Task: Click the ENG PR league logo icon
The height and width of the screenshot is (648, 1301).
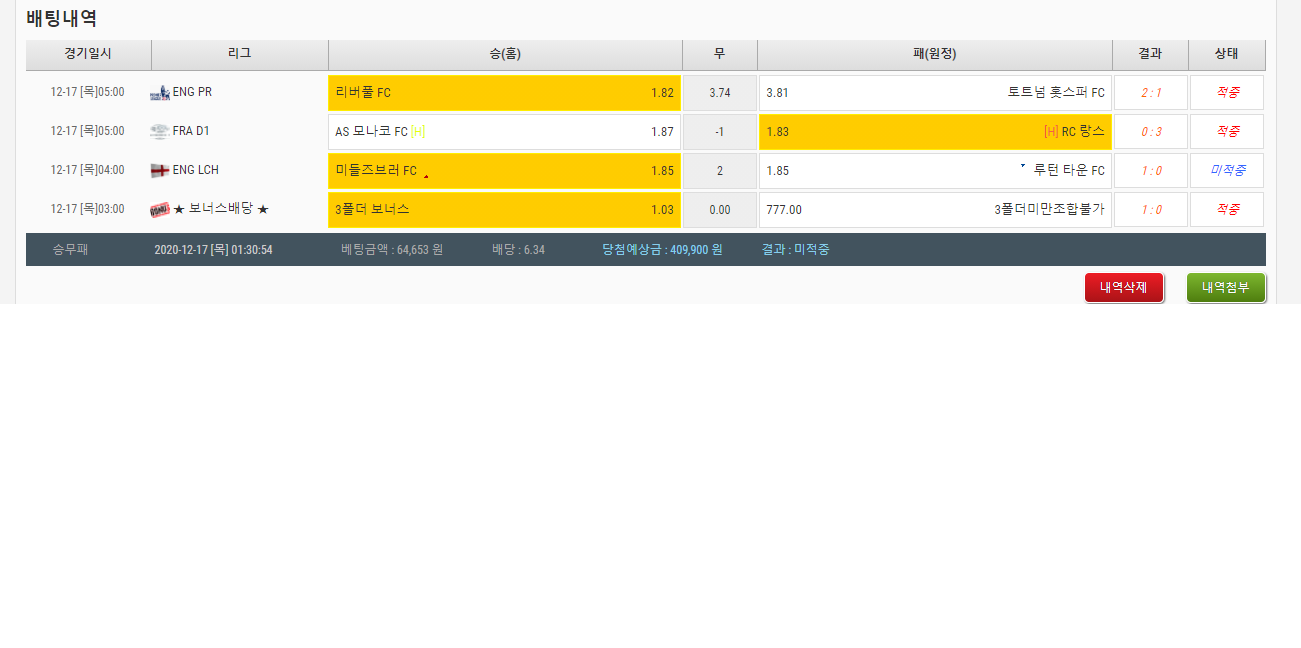Action: (x=160, y=93)
